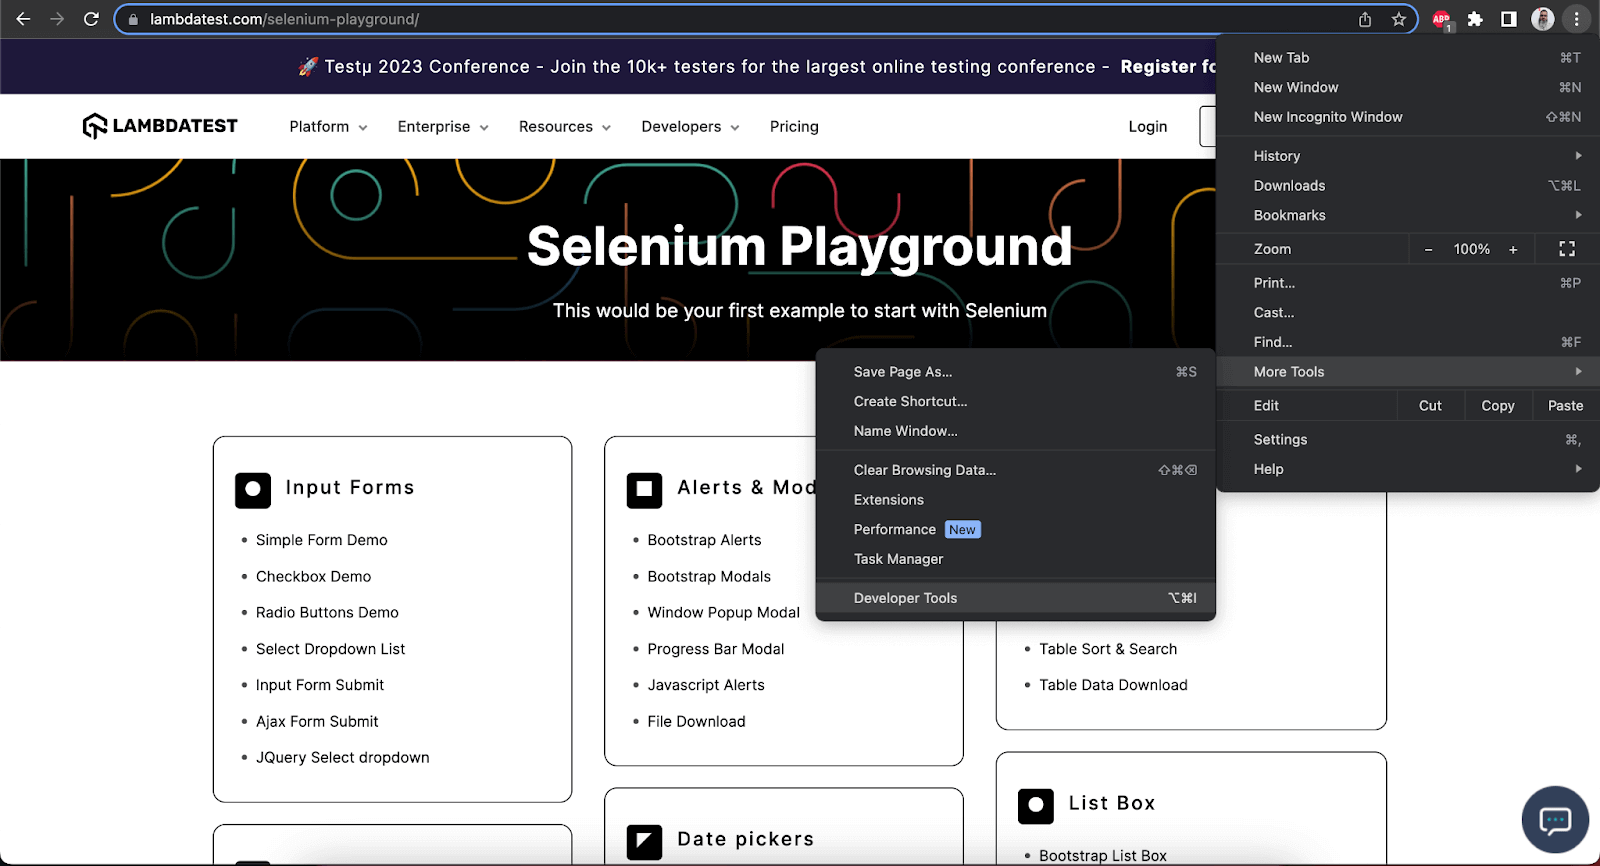The image size is (1600, 866).
Task: Click the Pricing link
Action: [x=794, y=127]
